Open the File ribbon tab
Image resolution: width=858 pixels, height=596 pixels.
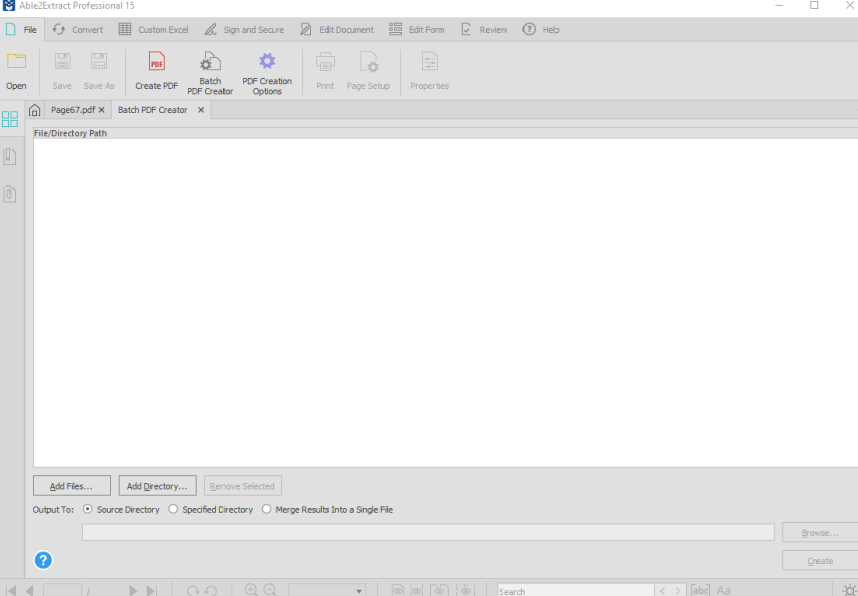(22, 30)
